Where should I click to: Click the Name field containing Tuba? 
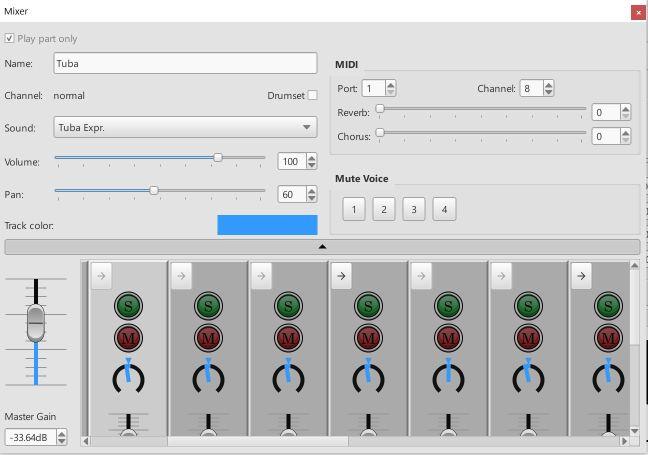[x=185, y=63]
